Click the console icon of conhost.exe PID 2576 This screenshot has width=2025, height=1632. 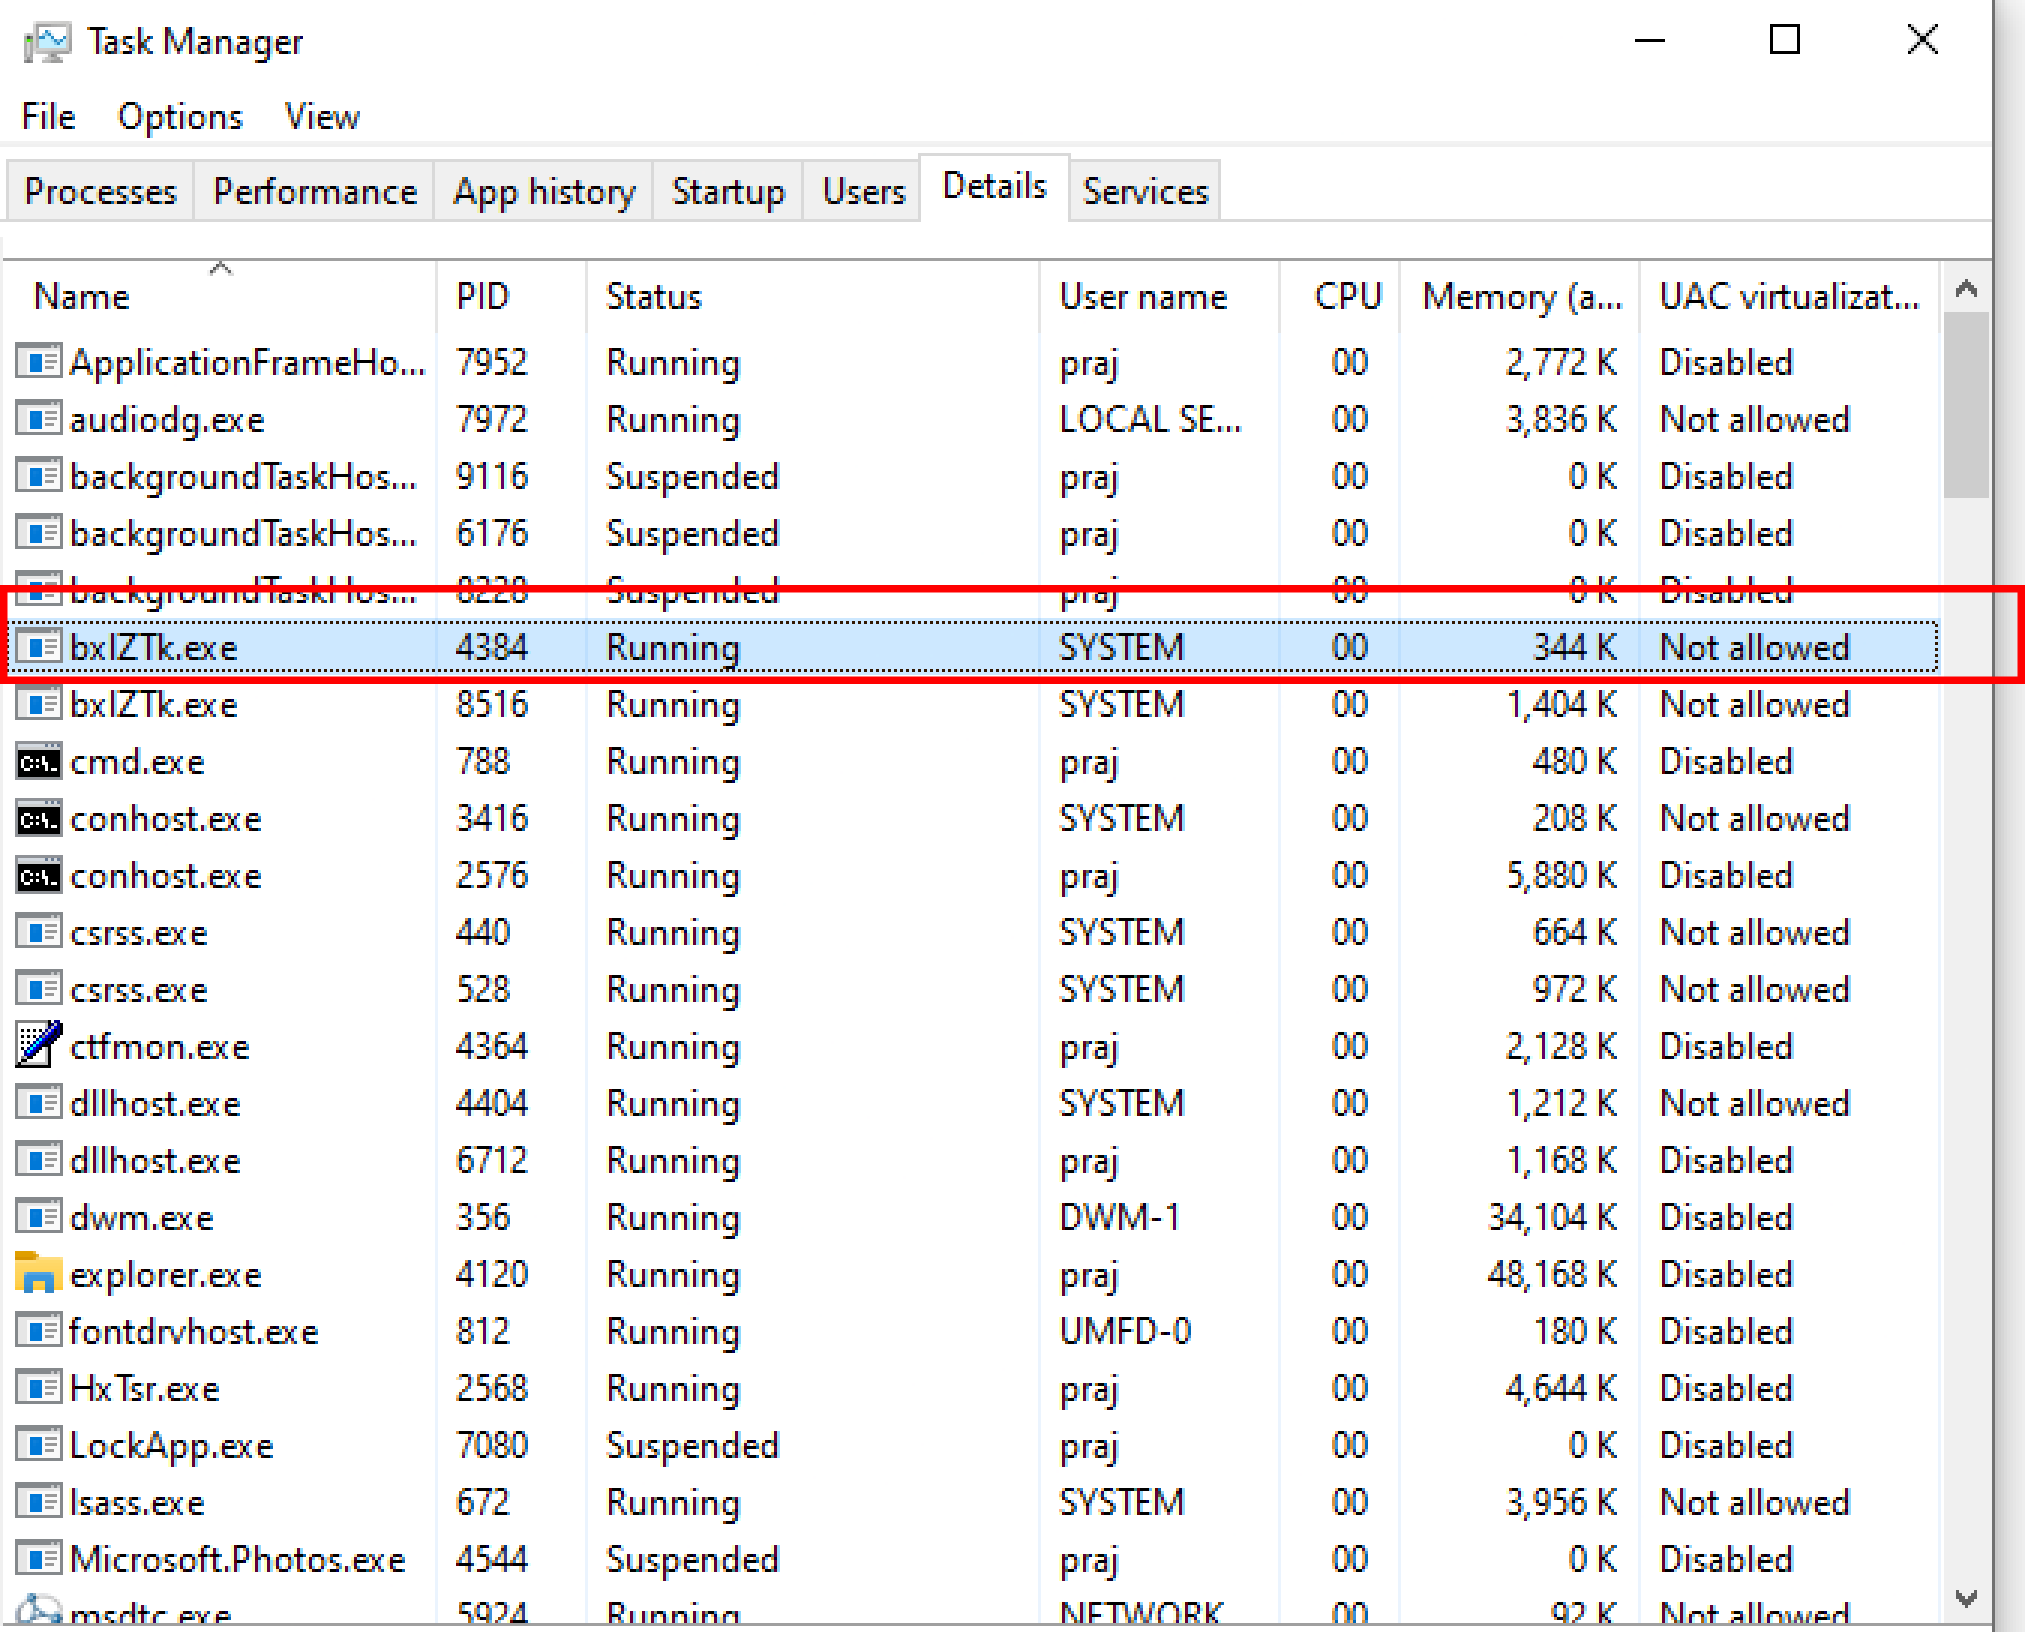pyautogui.click(x=39, y=876)
